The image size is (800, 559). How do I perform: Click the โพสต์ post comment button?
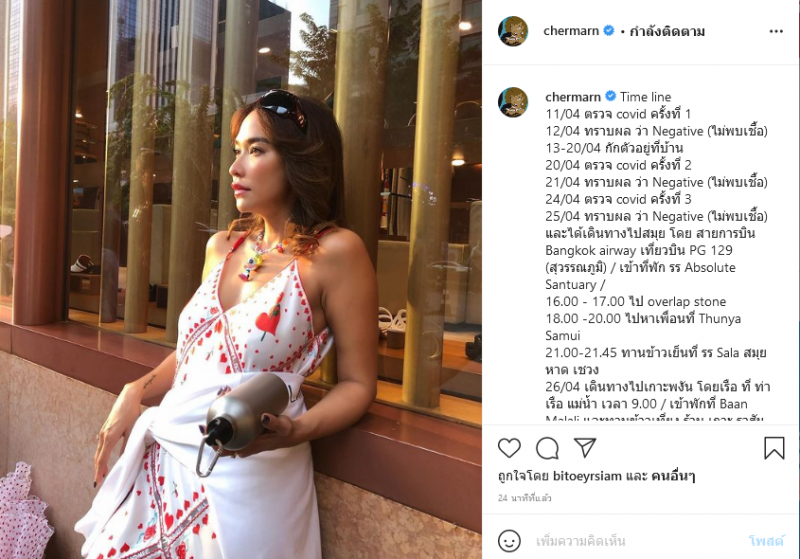point(766,541)
